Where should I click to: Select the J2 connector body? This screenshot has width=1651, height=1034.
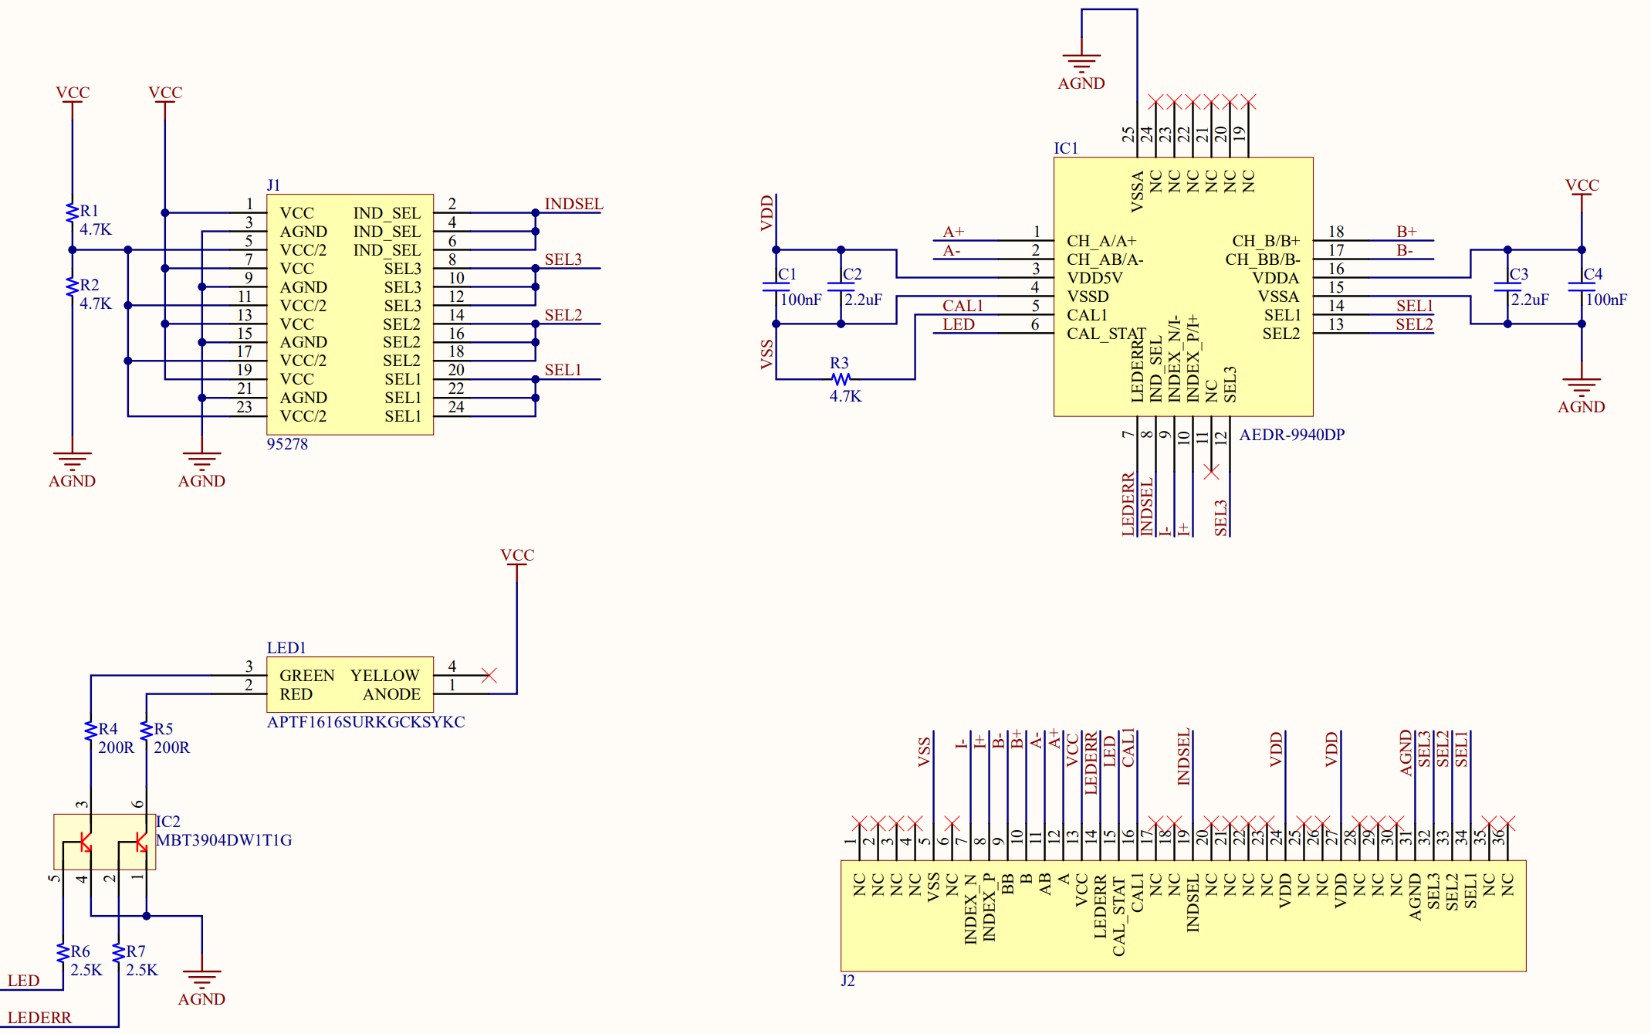[1183, 915]
